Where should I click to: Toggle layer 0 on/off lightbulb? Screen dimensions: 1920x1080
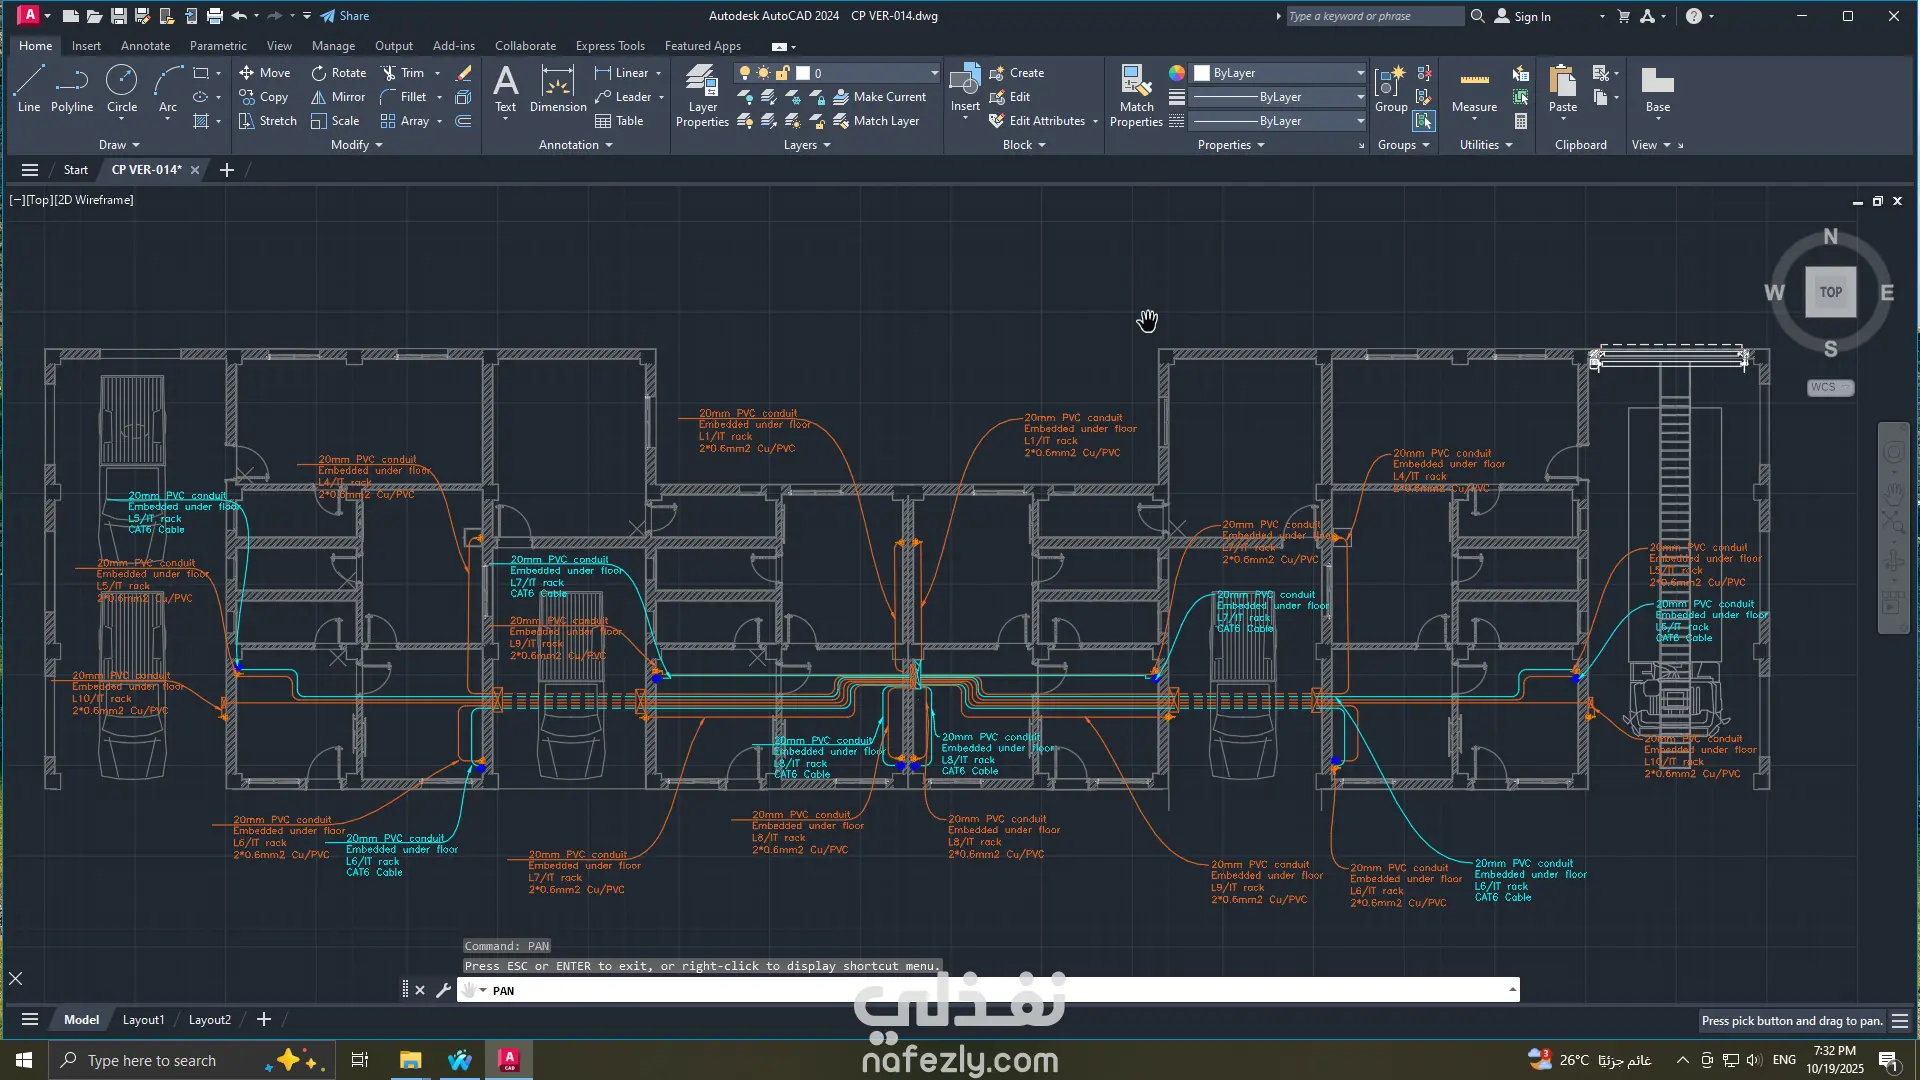coord(745,73)
